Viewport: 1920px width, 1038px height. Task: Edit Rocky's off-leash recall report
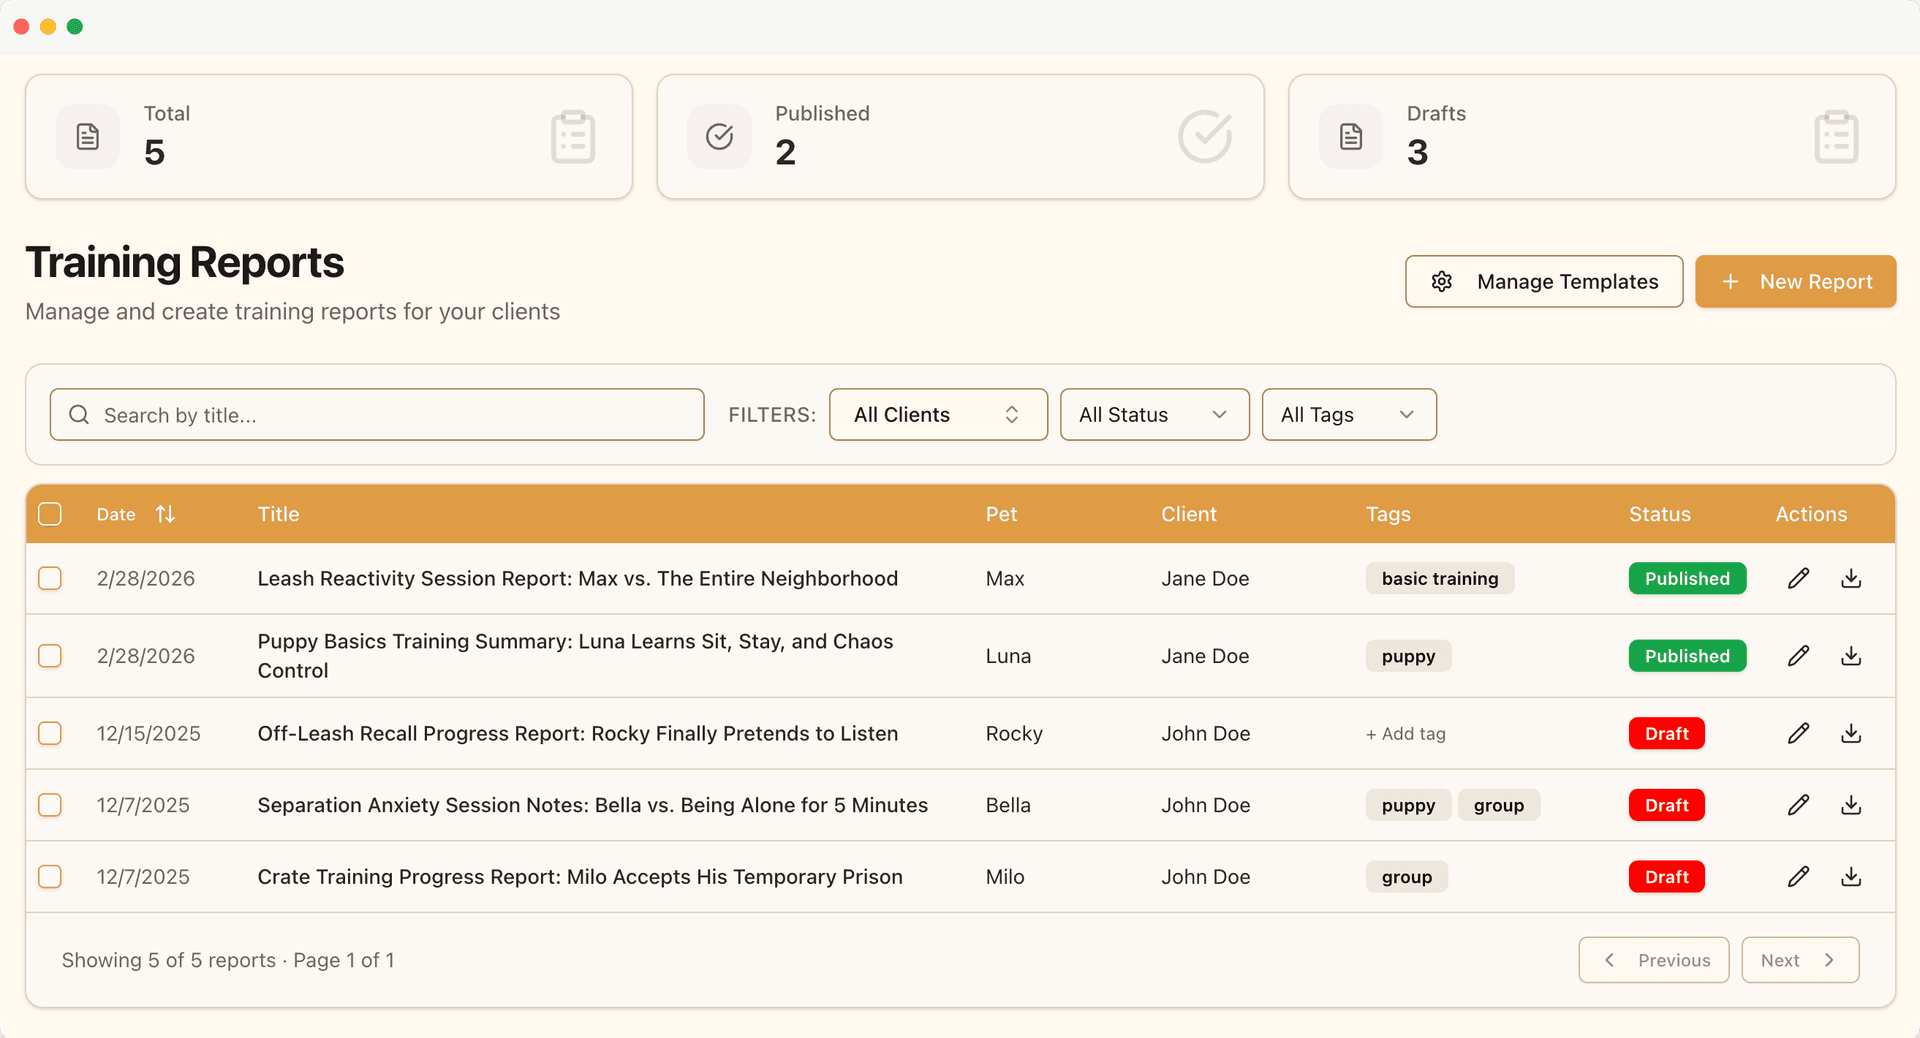pyautogui.click(x=1798, y=733)
